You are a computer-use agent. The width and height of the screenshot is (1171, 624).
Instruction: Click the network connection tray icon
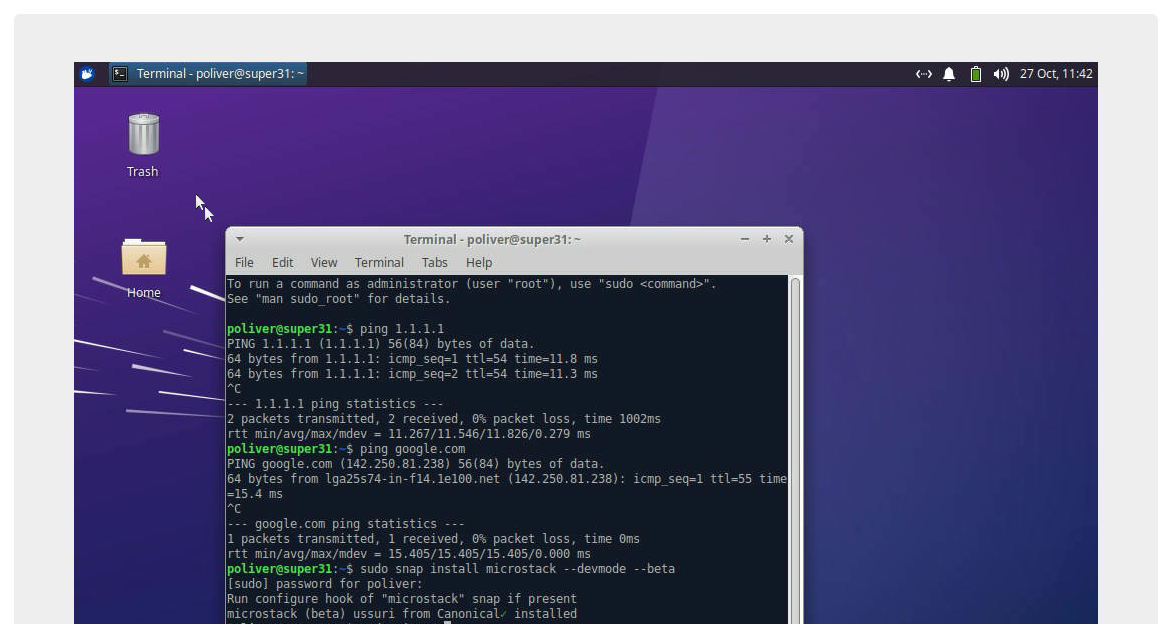pyautogui.click(x=923, y=74)
